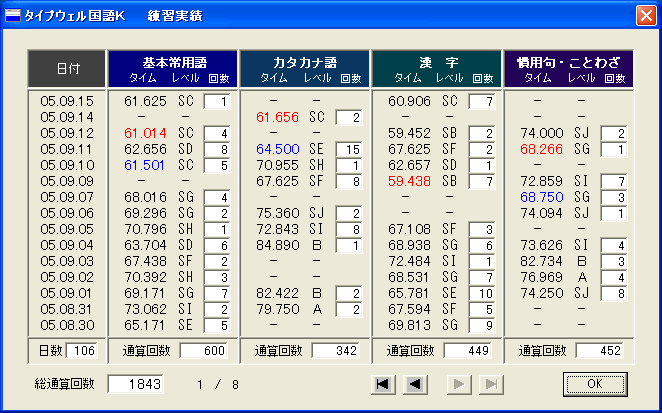Image resolution: width=662 pixels, height=413 pixels.
Task: Click the time value 74.000
Action: (x=542, y=133)
